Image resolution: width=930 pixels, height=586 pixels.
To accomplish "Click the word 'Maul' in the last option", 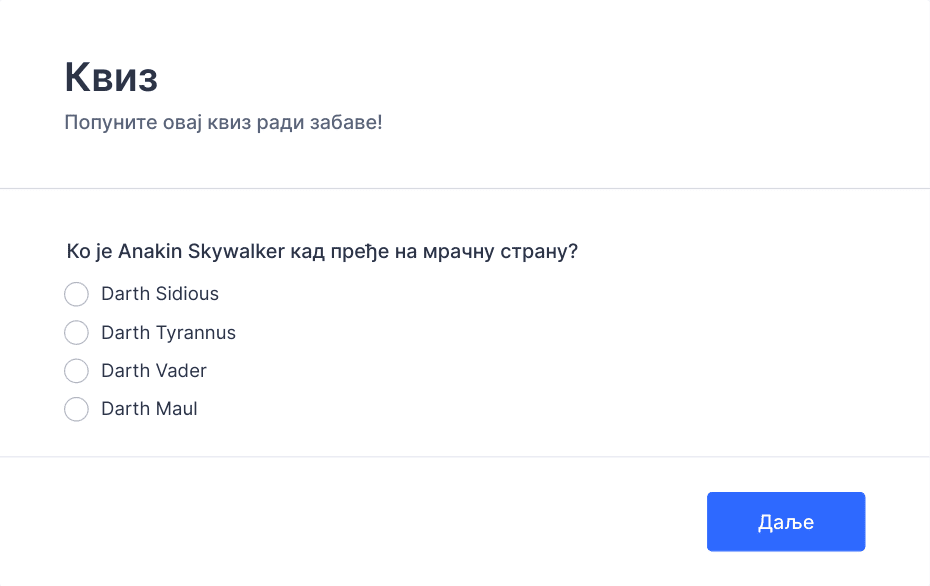I will coord(176,409).
